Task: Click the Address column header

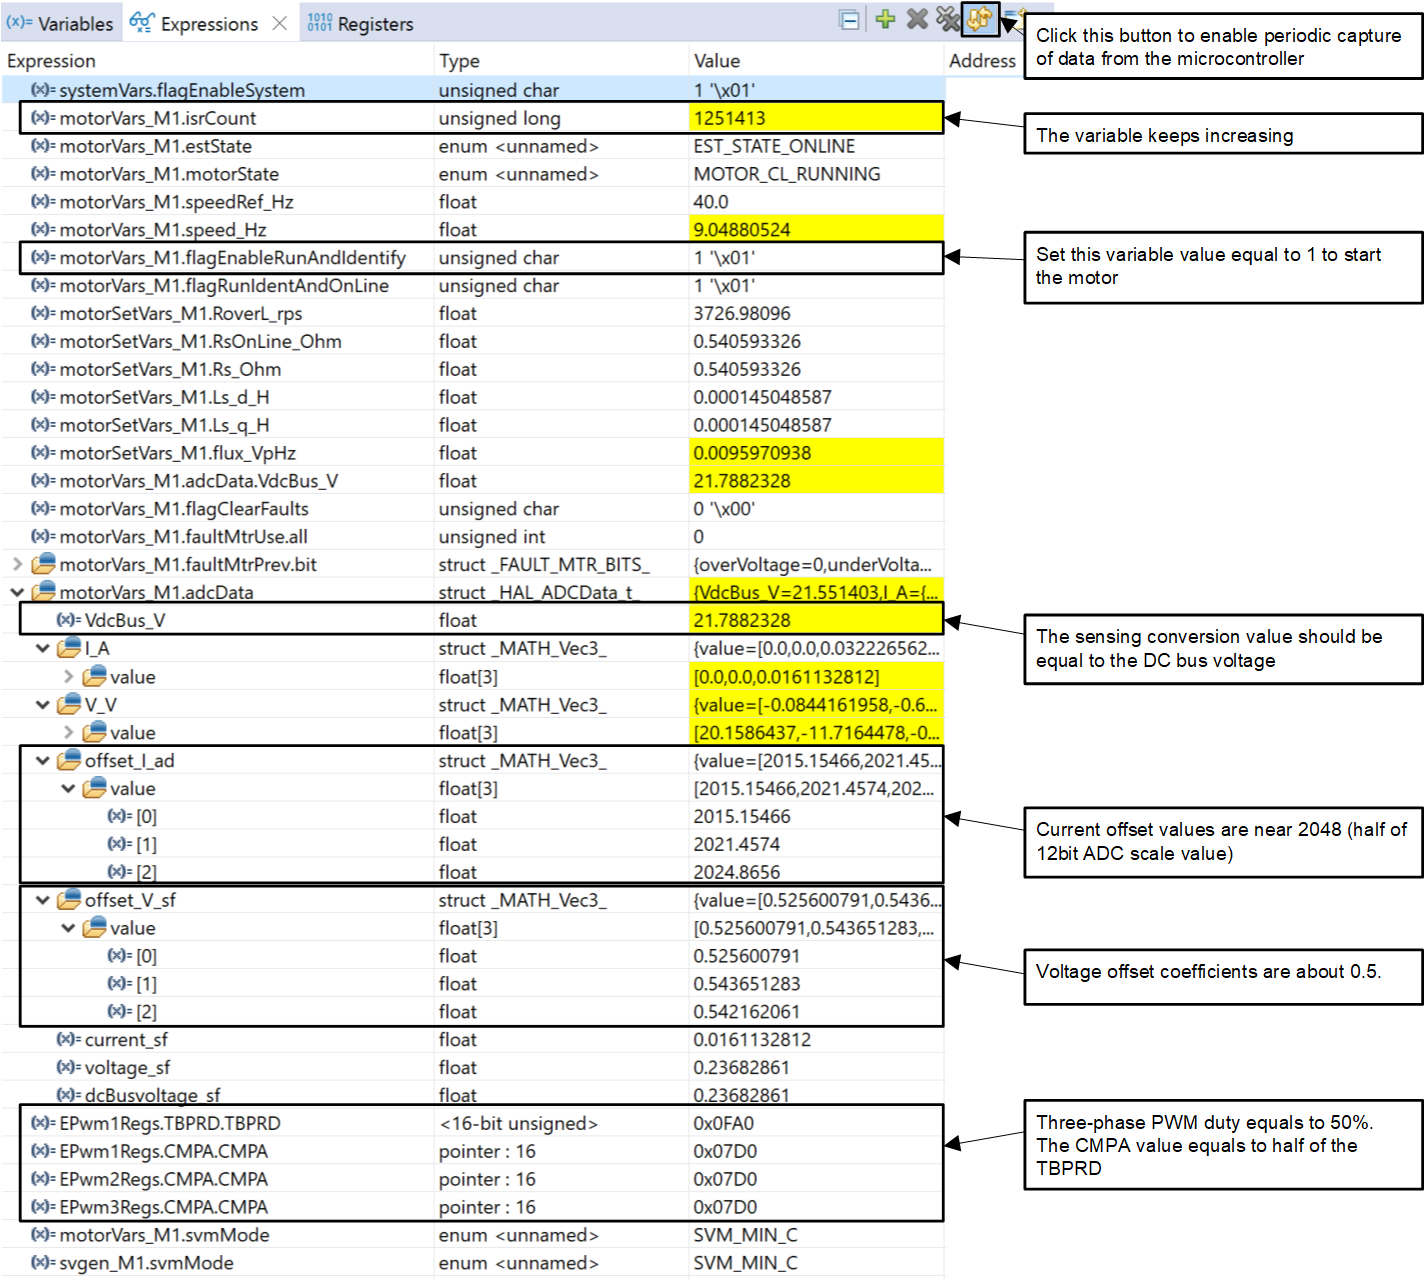Action: 982,61
